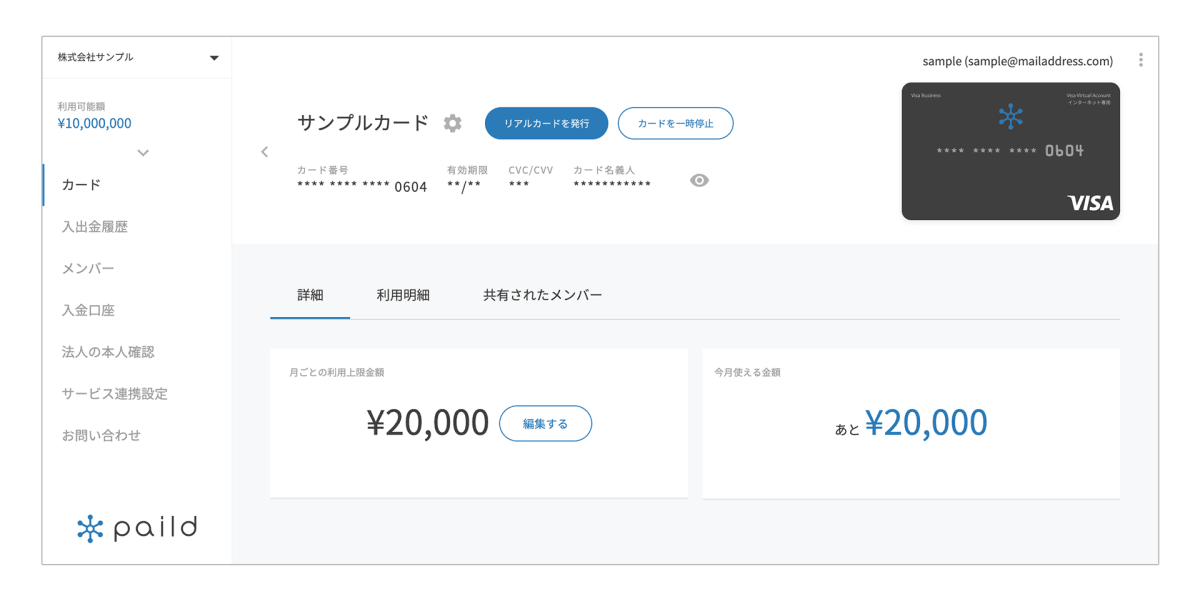The image size is (1200, 604).
Task: Click the snowflake logo on the card image
Action: [x=1011, y=116]
